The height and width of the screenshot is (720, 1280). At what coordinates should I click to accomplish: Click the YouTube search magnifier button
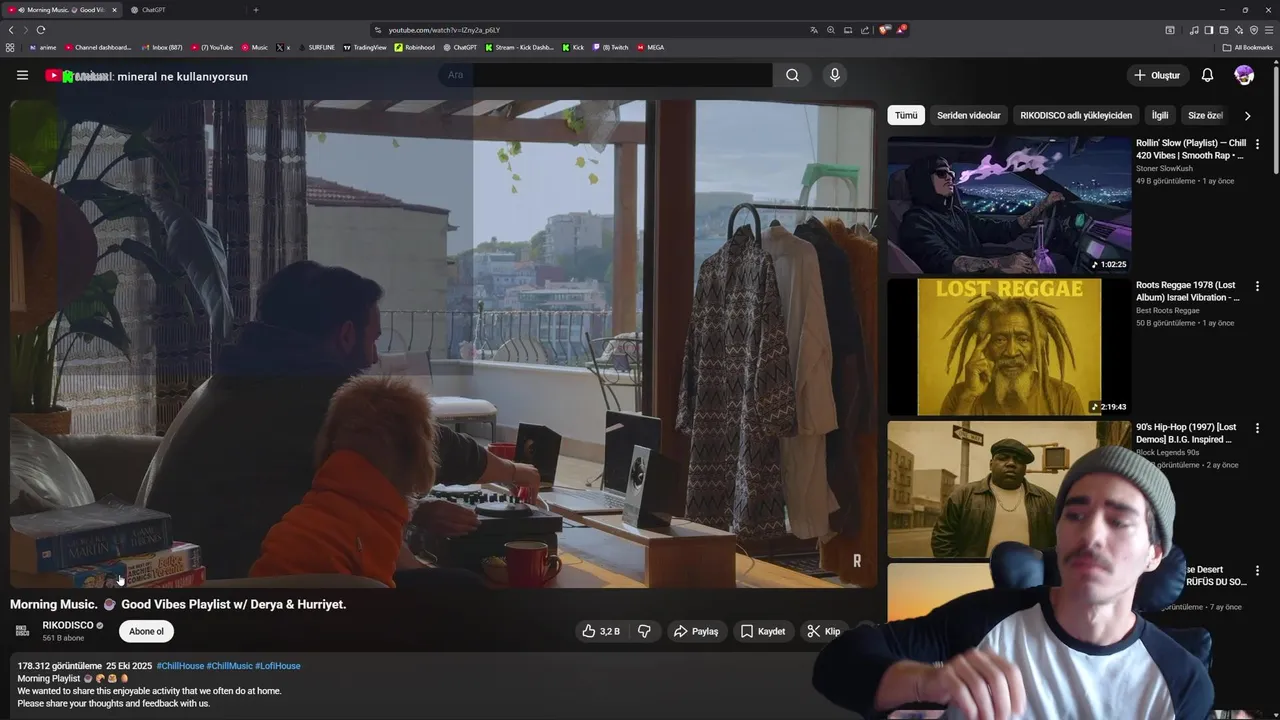[x=792, y=75]
